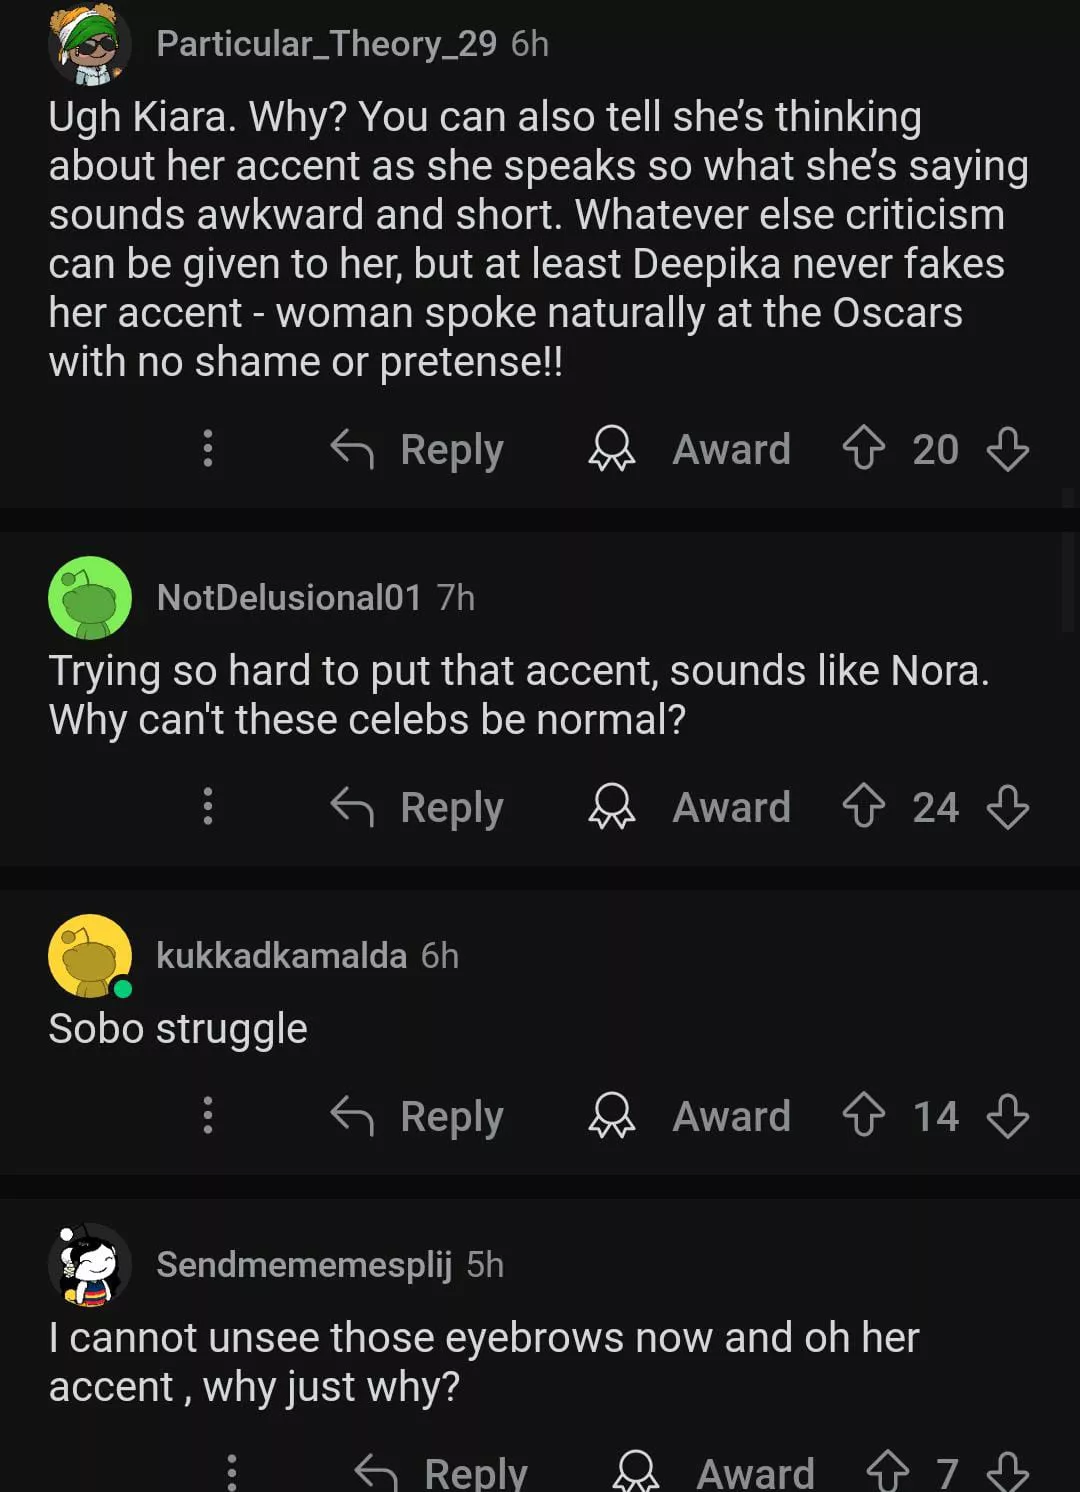The image size is (1080, 1492).
Task: Open more options for Particular_Theory_29's comment
Action: click(x=208, y=448)
